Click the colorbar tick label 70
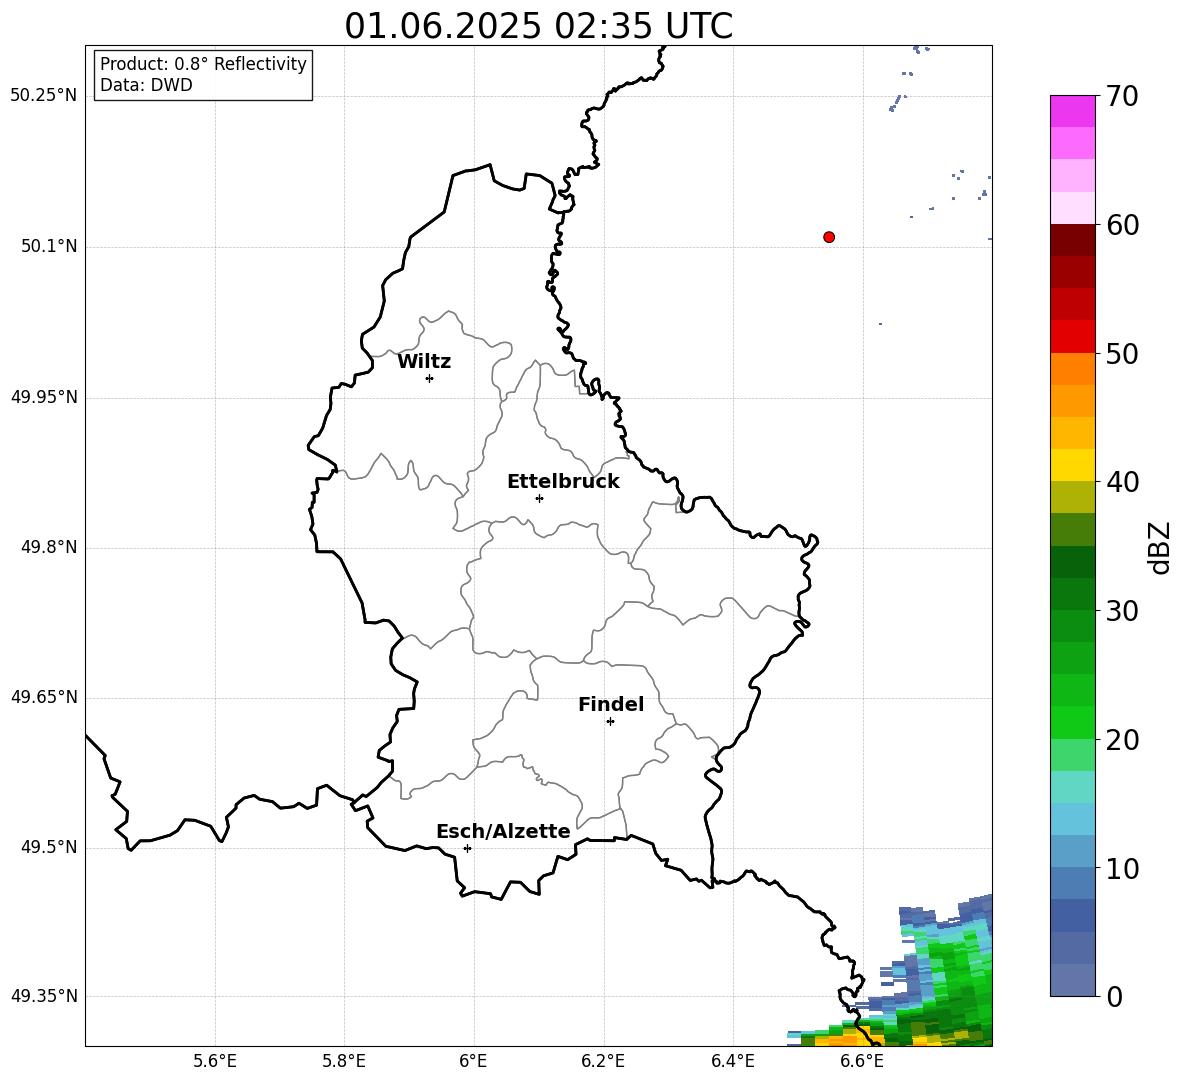1184x1081 pixels. tap(1122, 96)
